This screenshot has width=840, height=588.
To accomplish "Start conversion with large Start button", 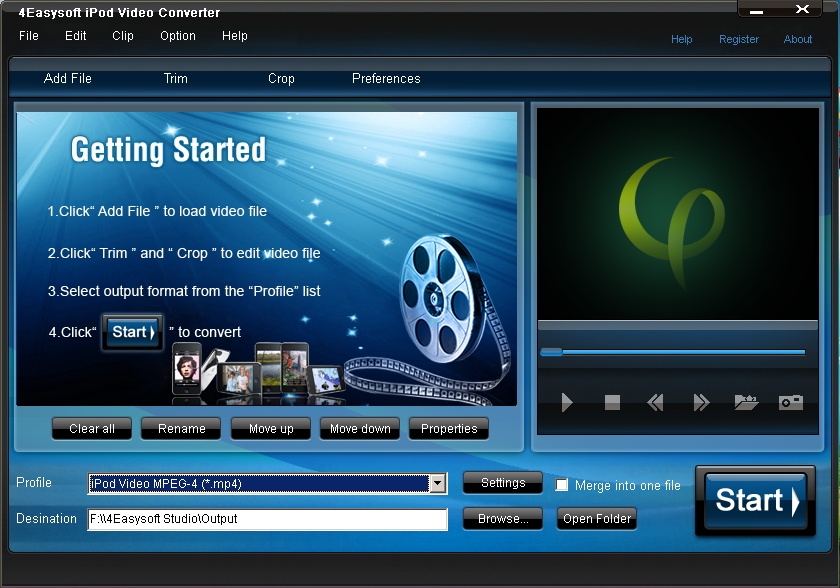I will (755, 501).
